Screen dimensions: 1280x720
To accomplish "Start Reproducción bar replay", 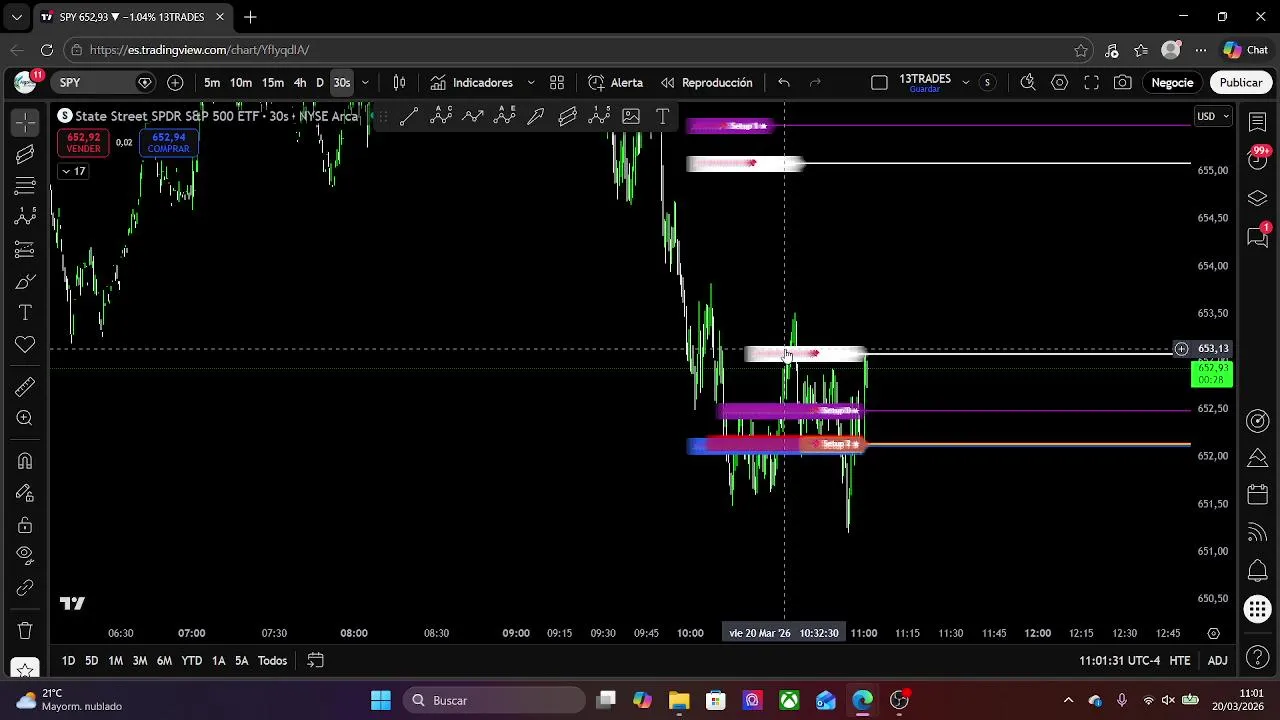I will click(x=706, y=83).
